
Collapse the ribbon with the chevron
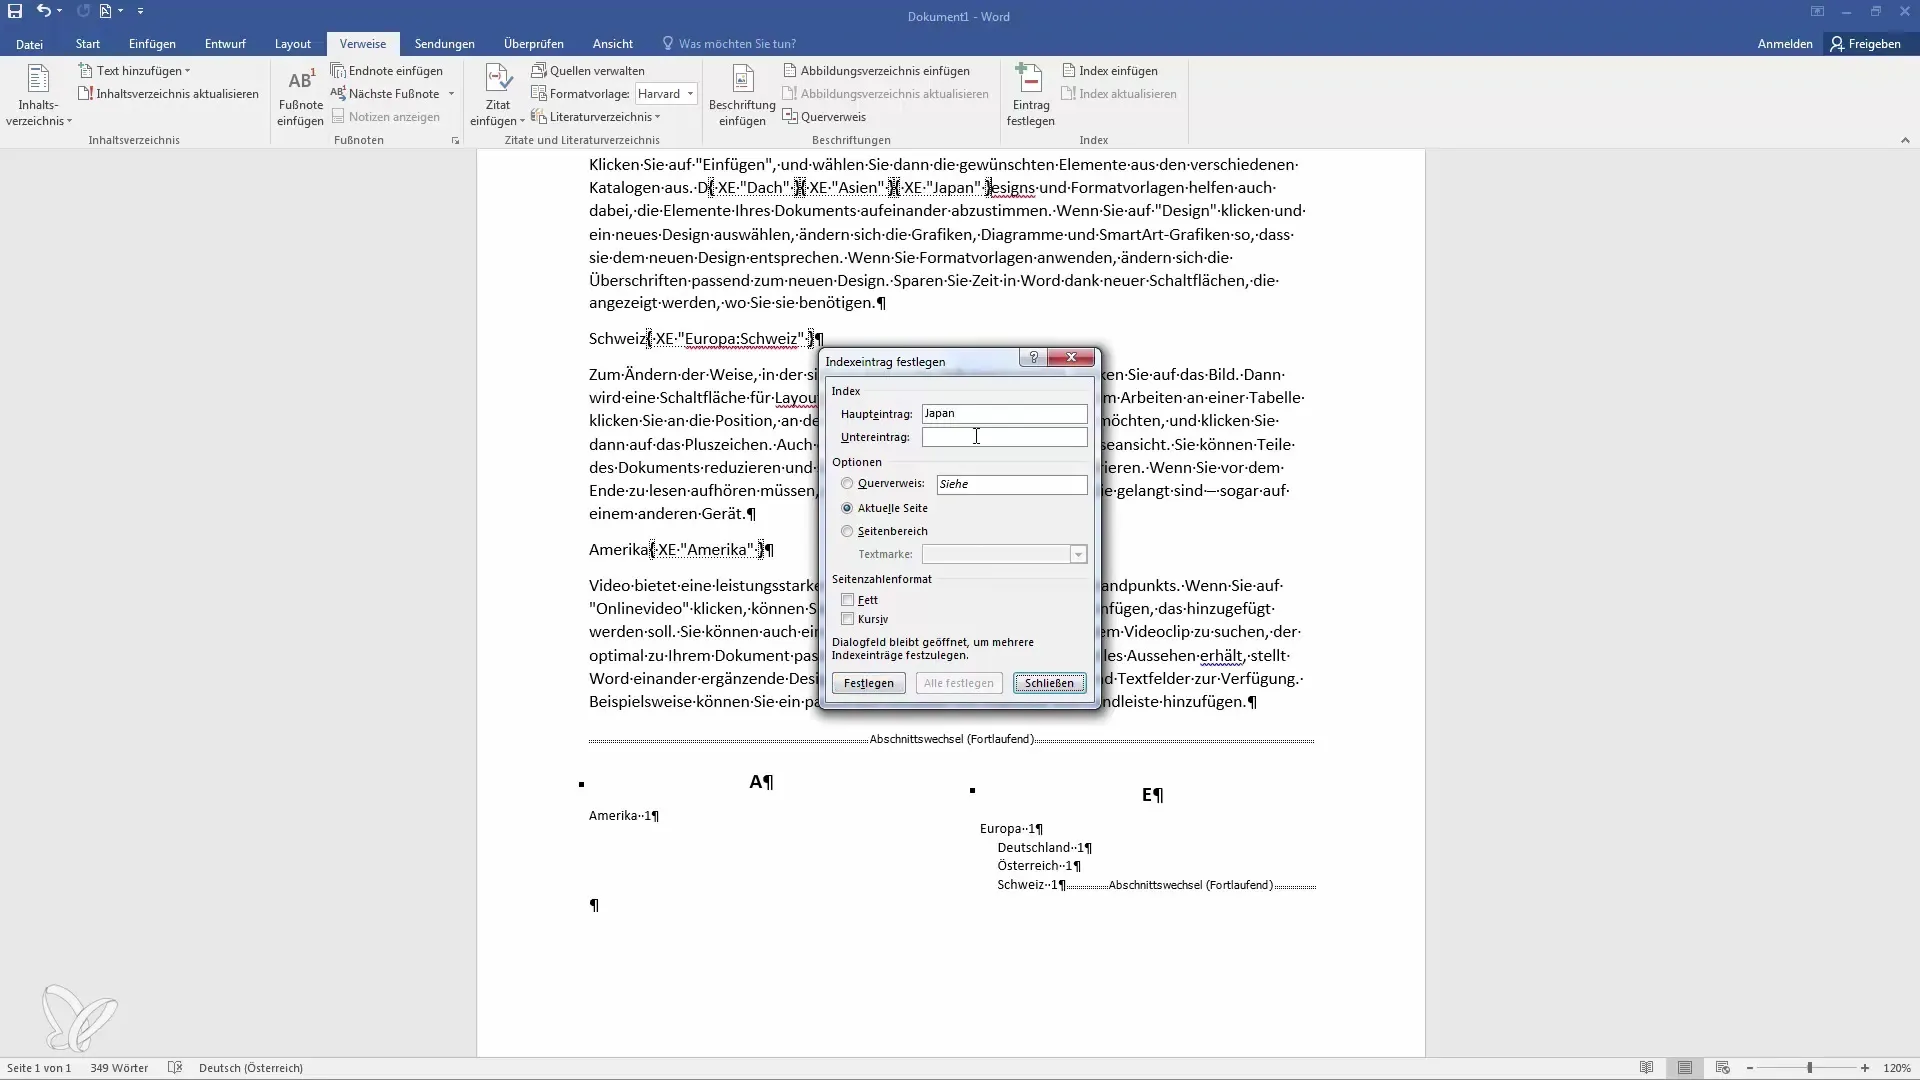[x=1905, y=141]
